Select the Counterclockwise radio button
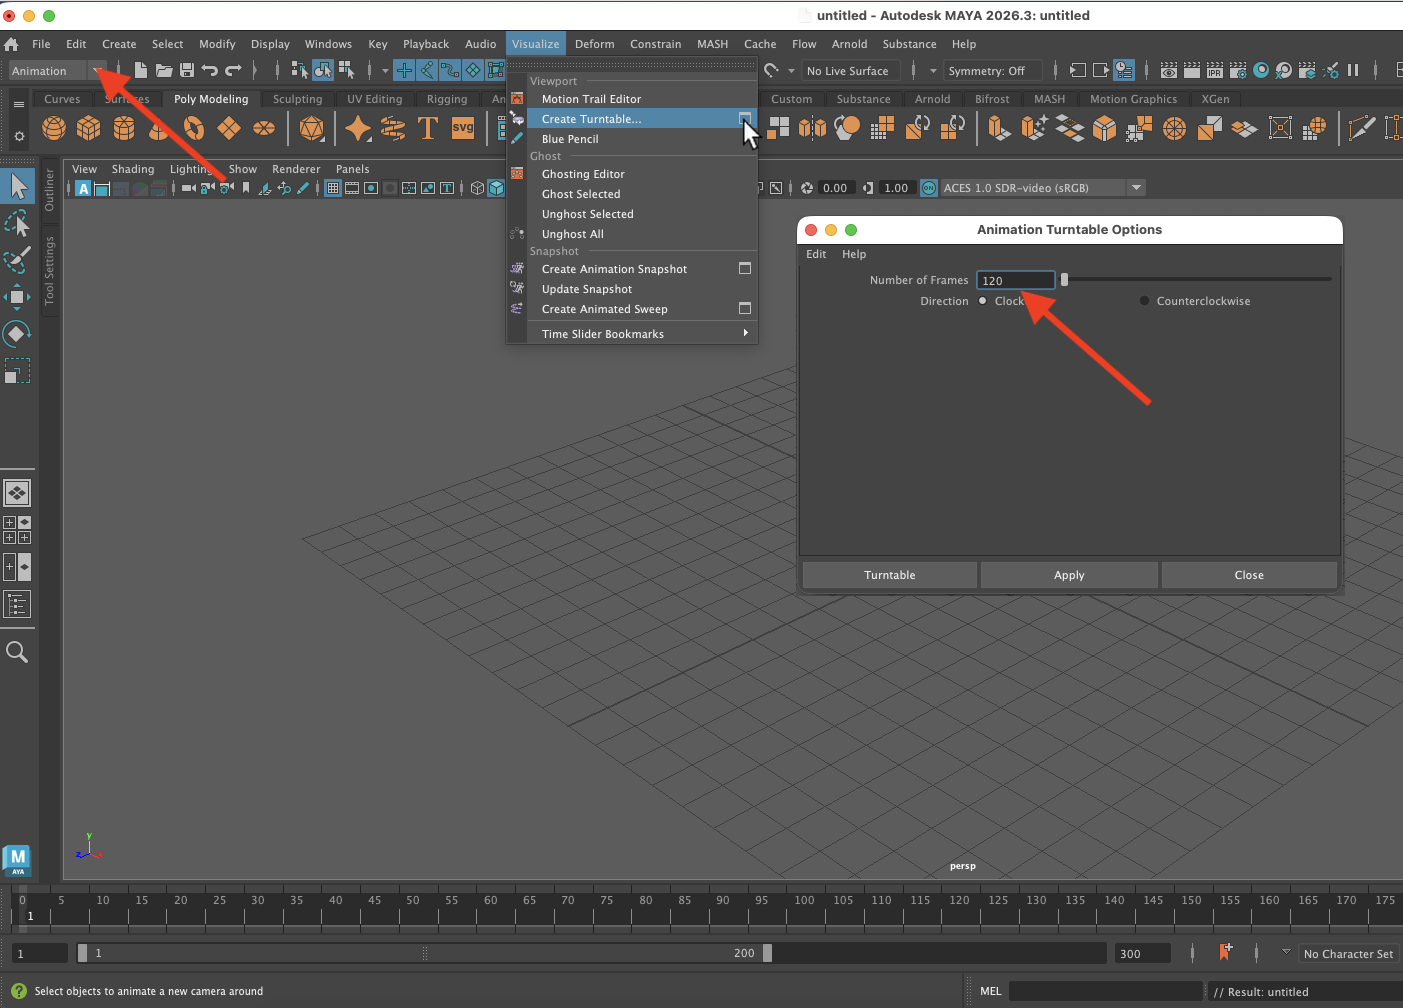This screenshot has height=1008, width=1403. [x=1145, y=301]
